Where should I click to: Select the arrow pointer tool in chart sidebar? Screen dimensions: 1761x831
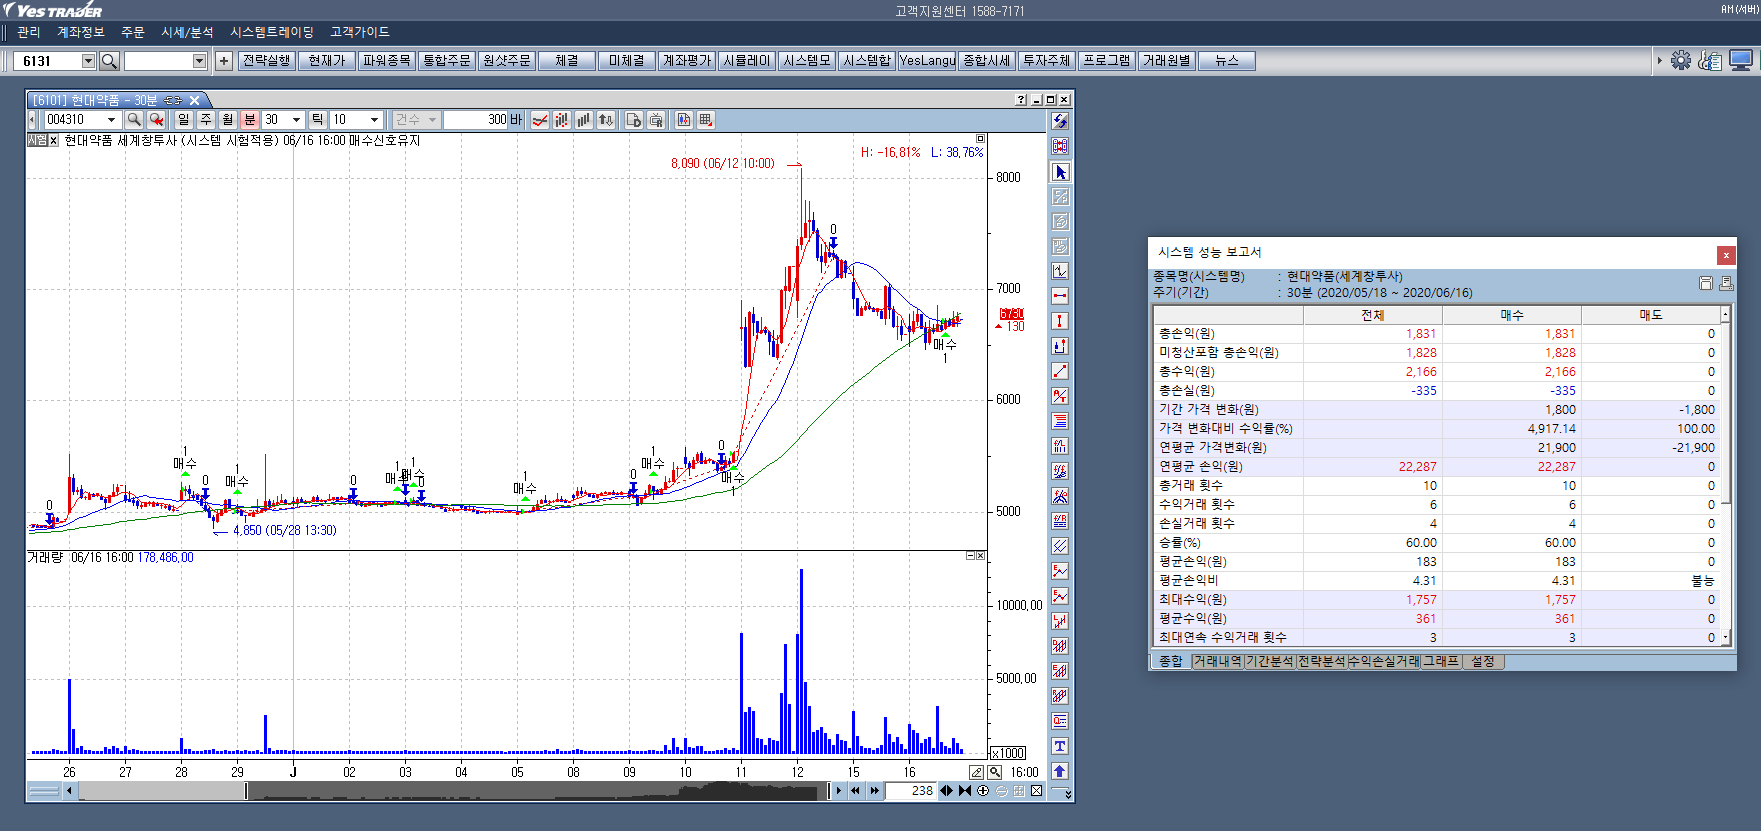[1060, 172]
